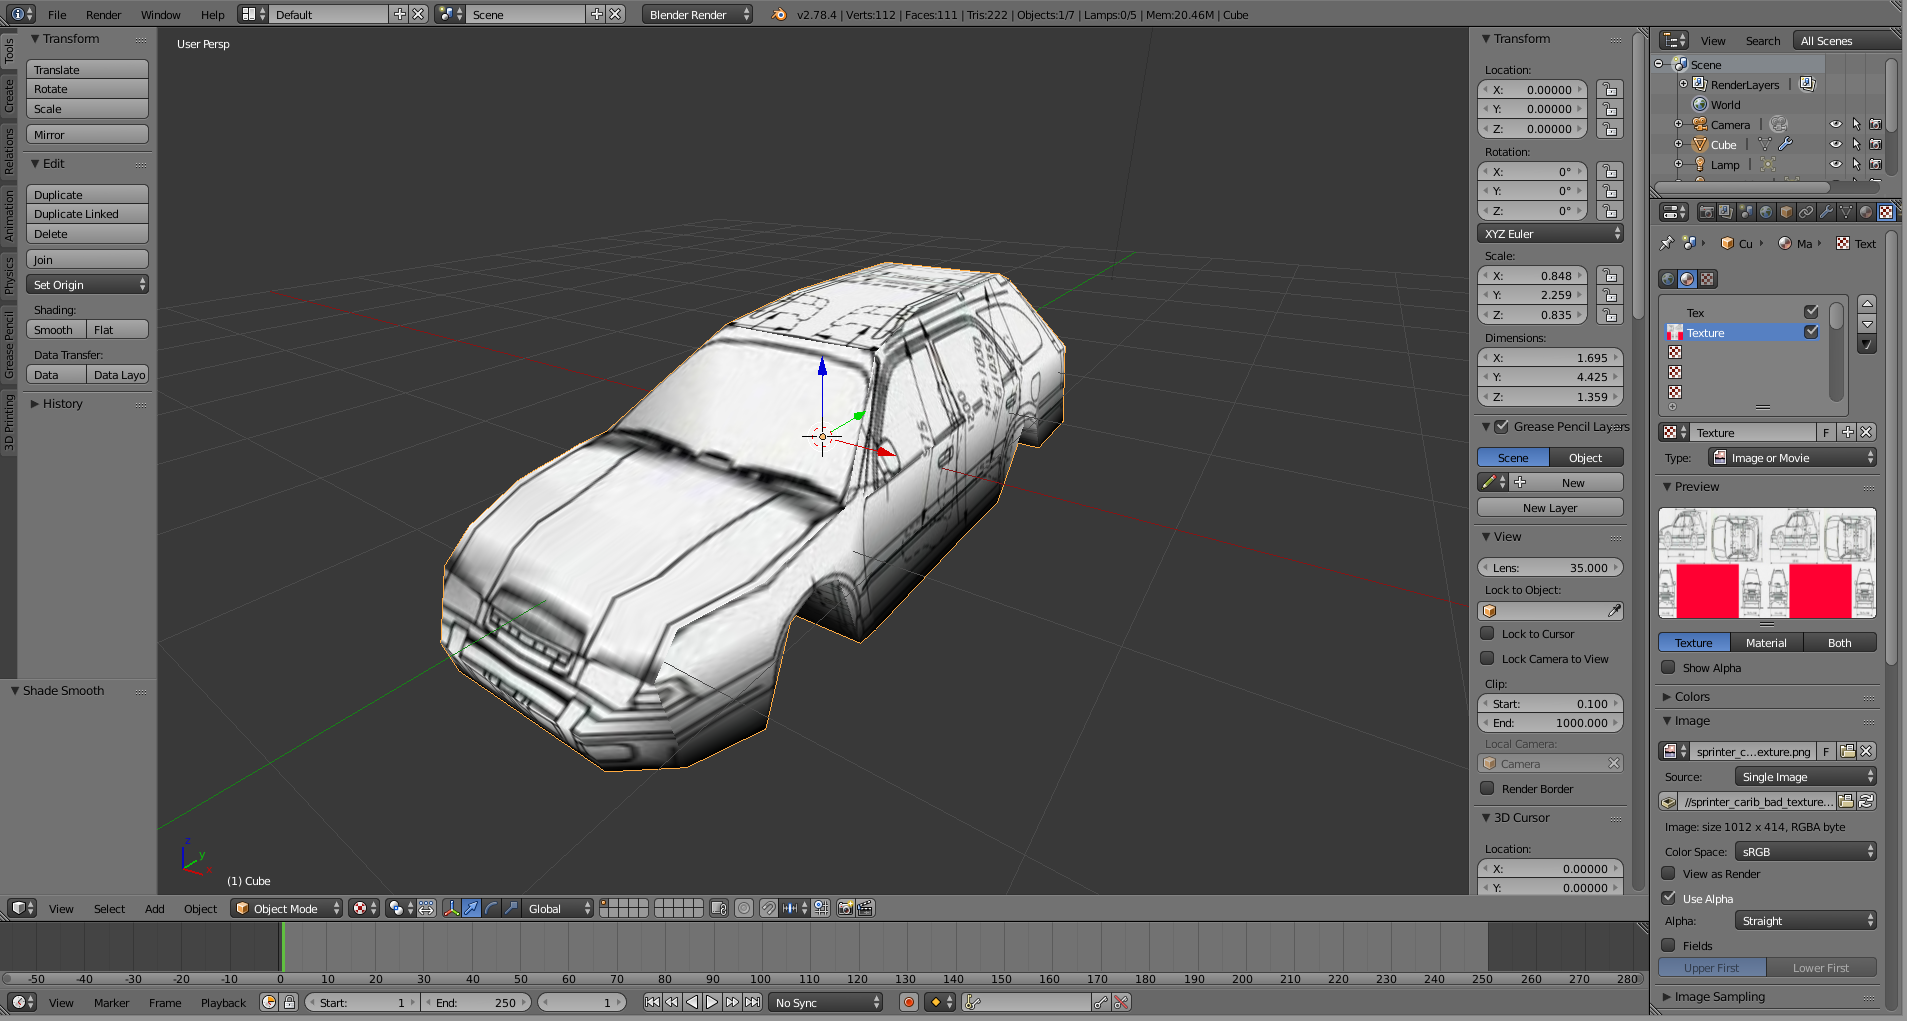Image resolution: width=1907 pixels, height=1021 pixels.
Task: Enable automatic keyframe record button
Action: 909,1002
